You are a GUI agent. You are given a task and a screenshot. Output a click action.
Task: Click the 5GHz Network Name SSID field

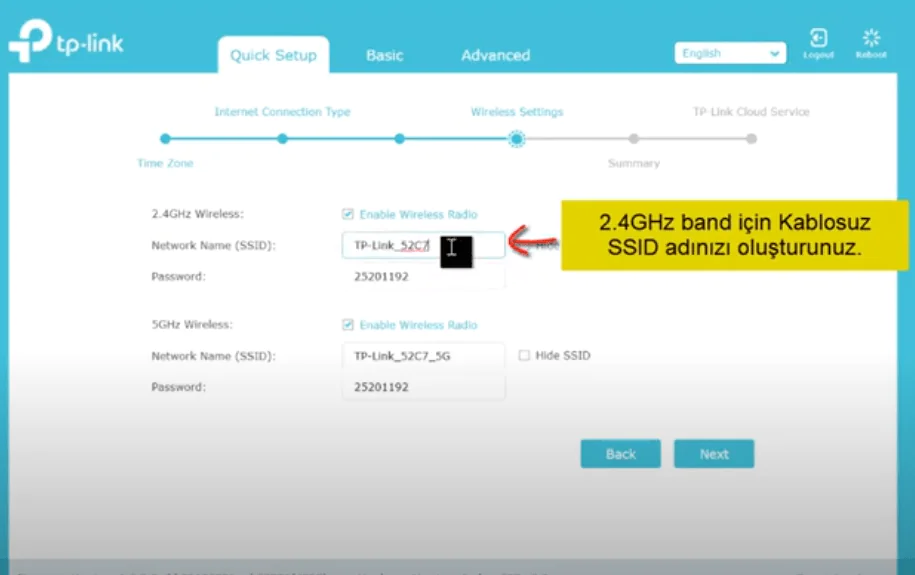(x=423, y=356)
